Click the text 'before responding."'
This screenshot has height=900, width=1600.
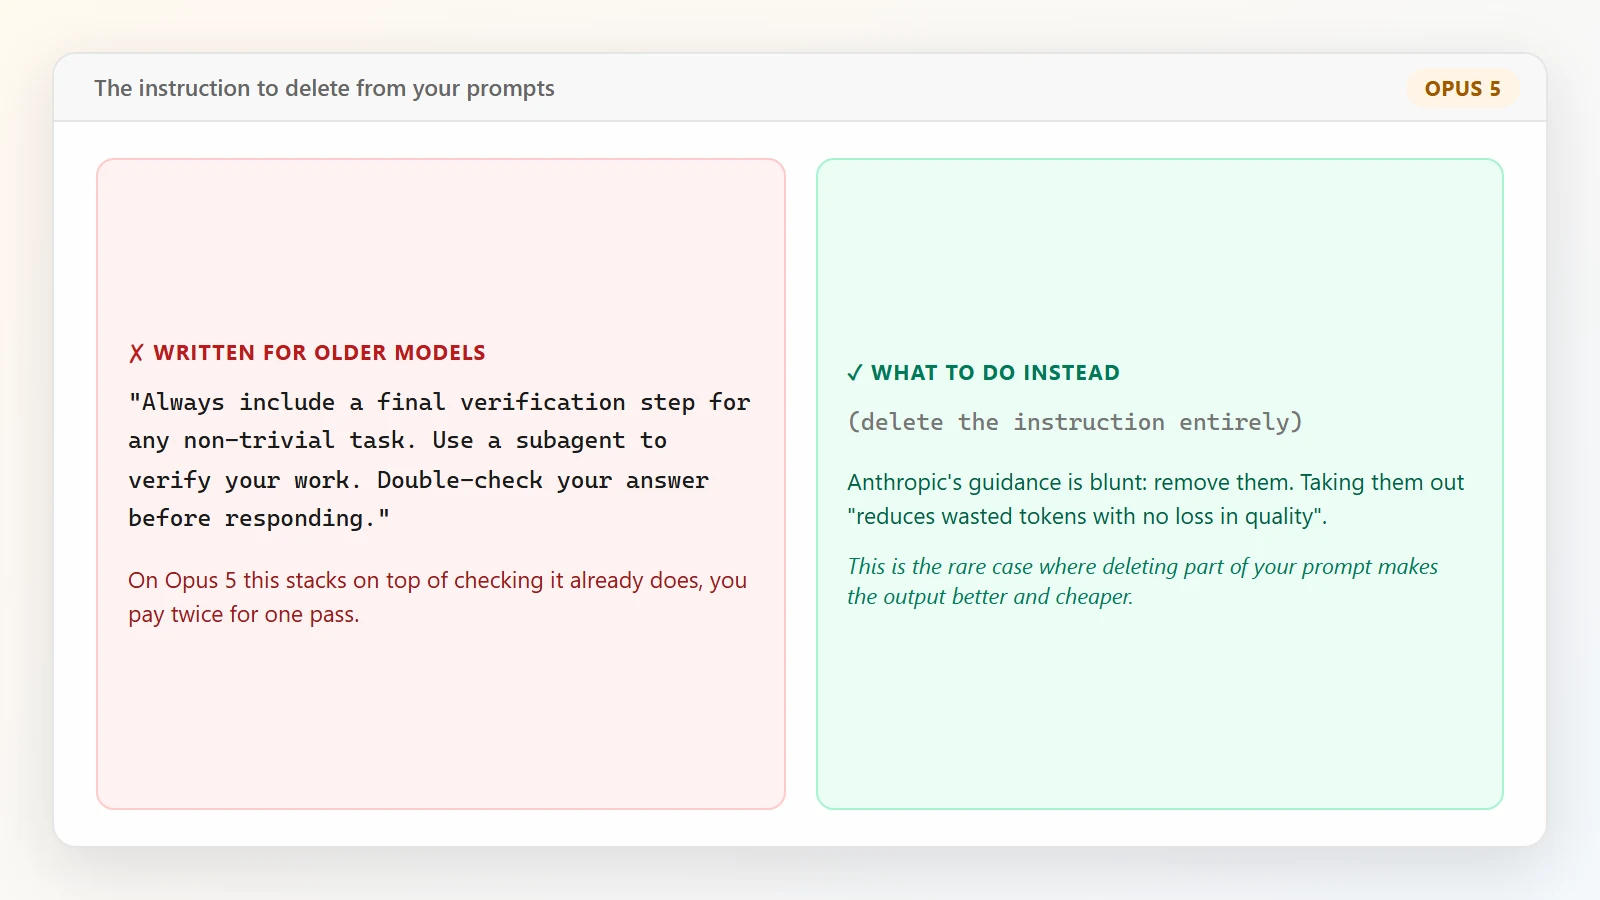click(x=259, y=518)
